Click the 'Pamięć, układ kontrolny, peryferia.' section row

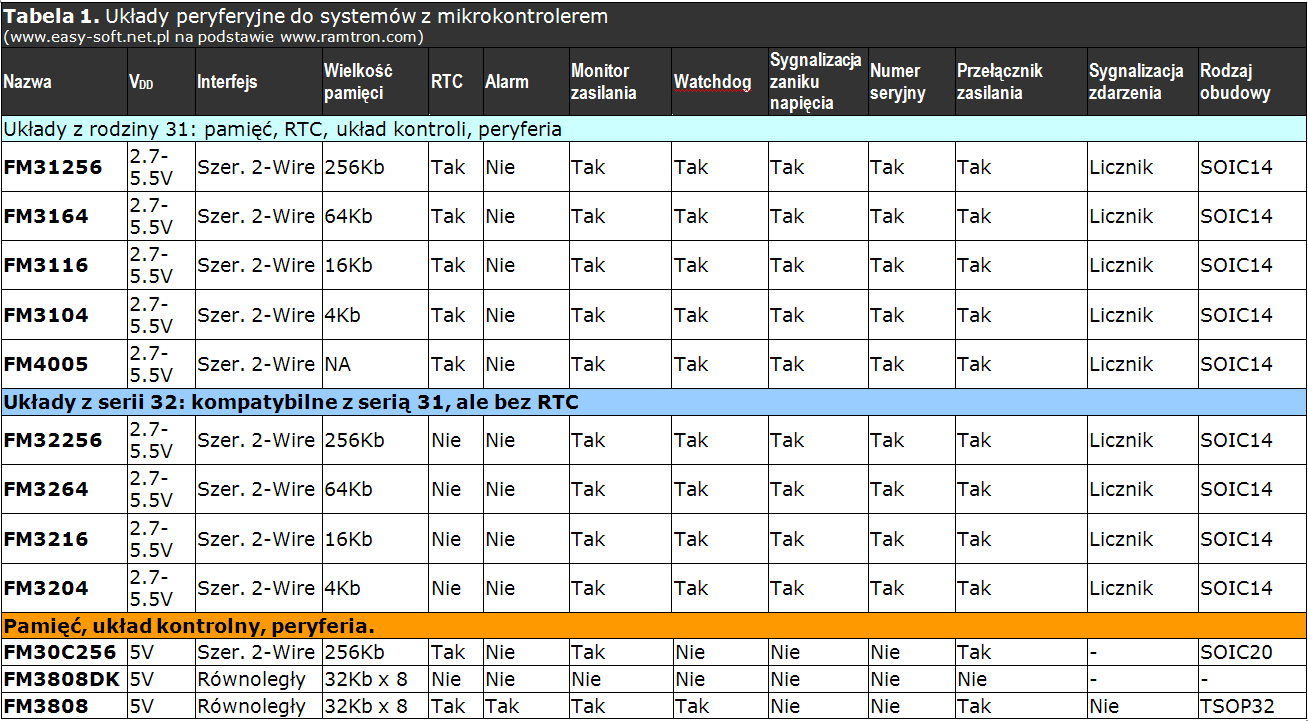(x=654, y=627)
